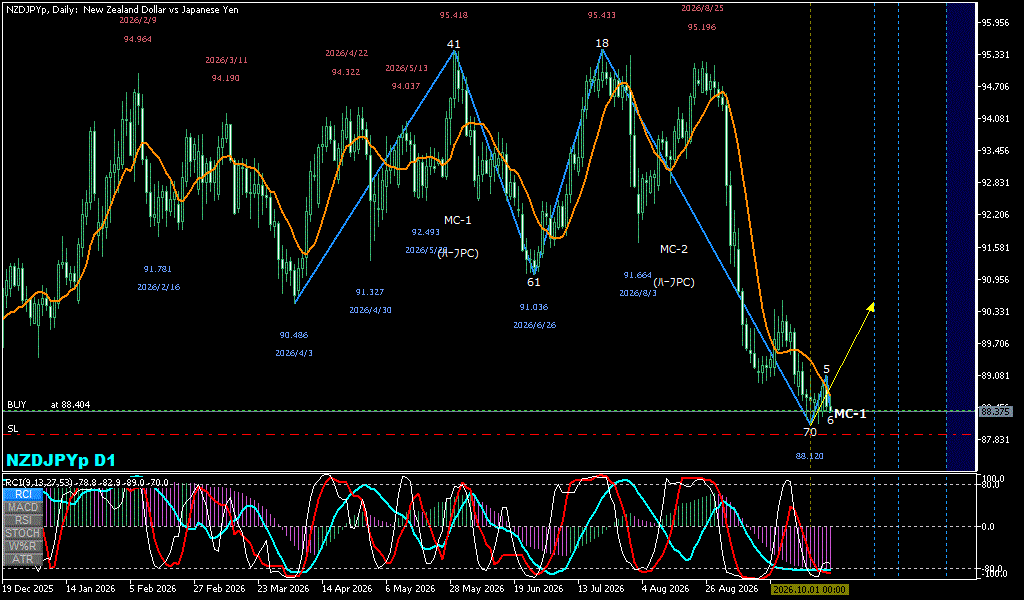This screenshot has width=1024, height=600.
Task: Select the 2026/5/13 date label
Action: [x=406, y=68]
